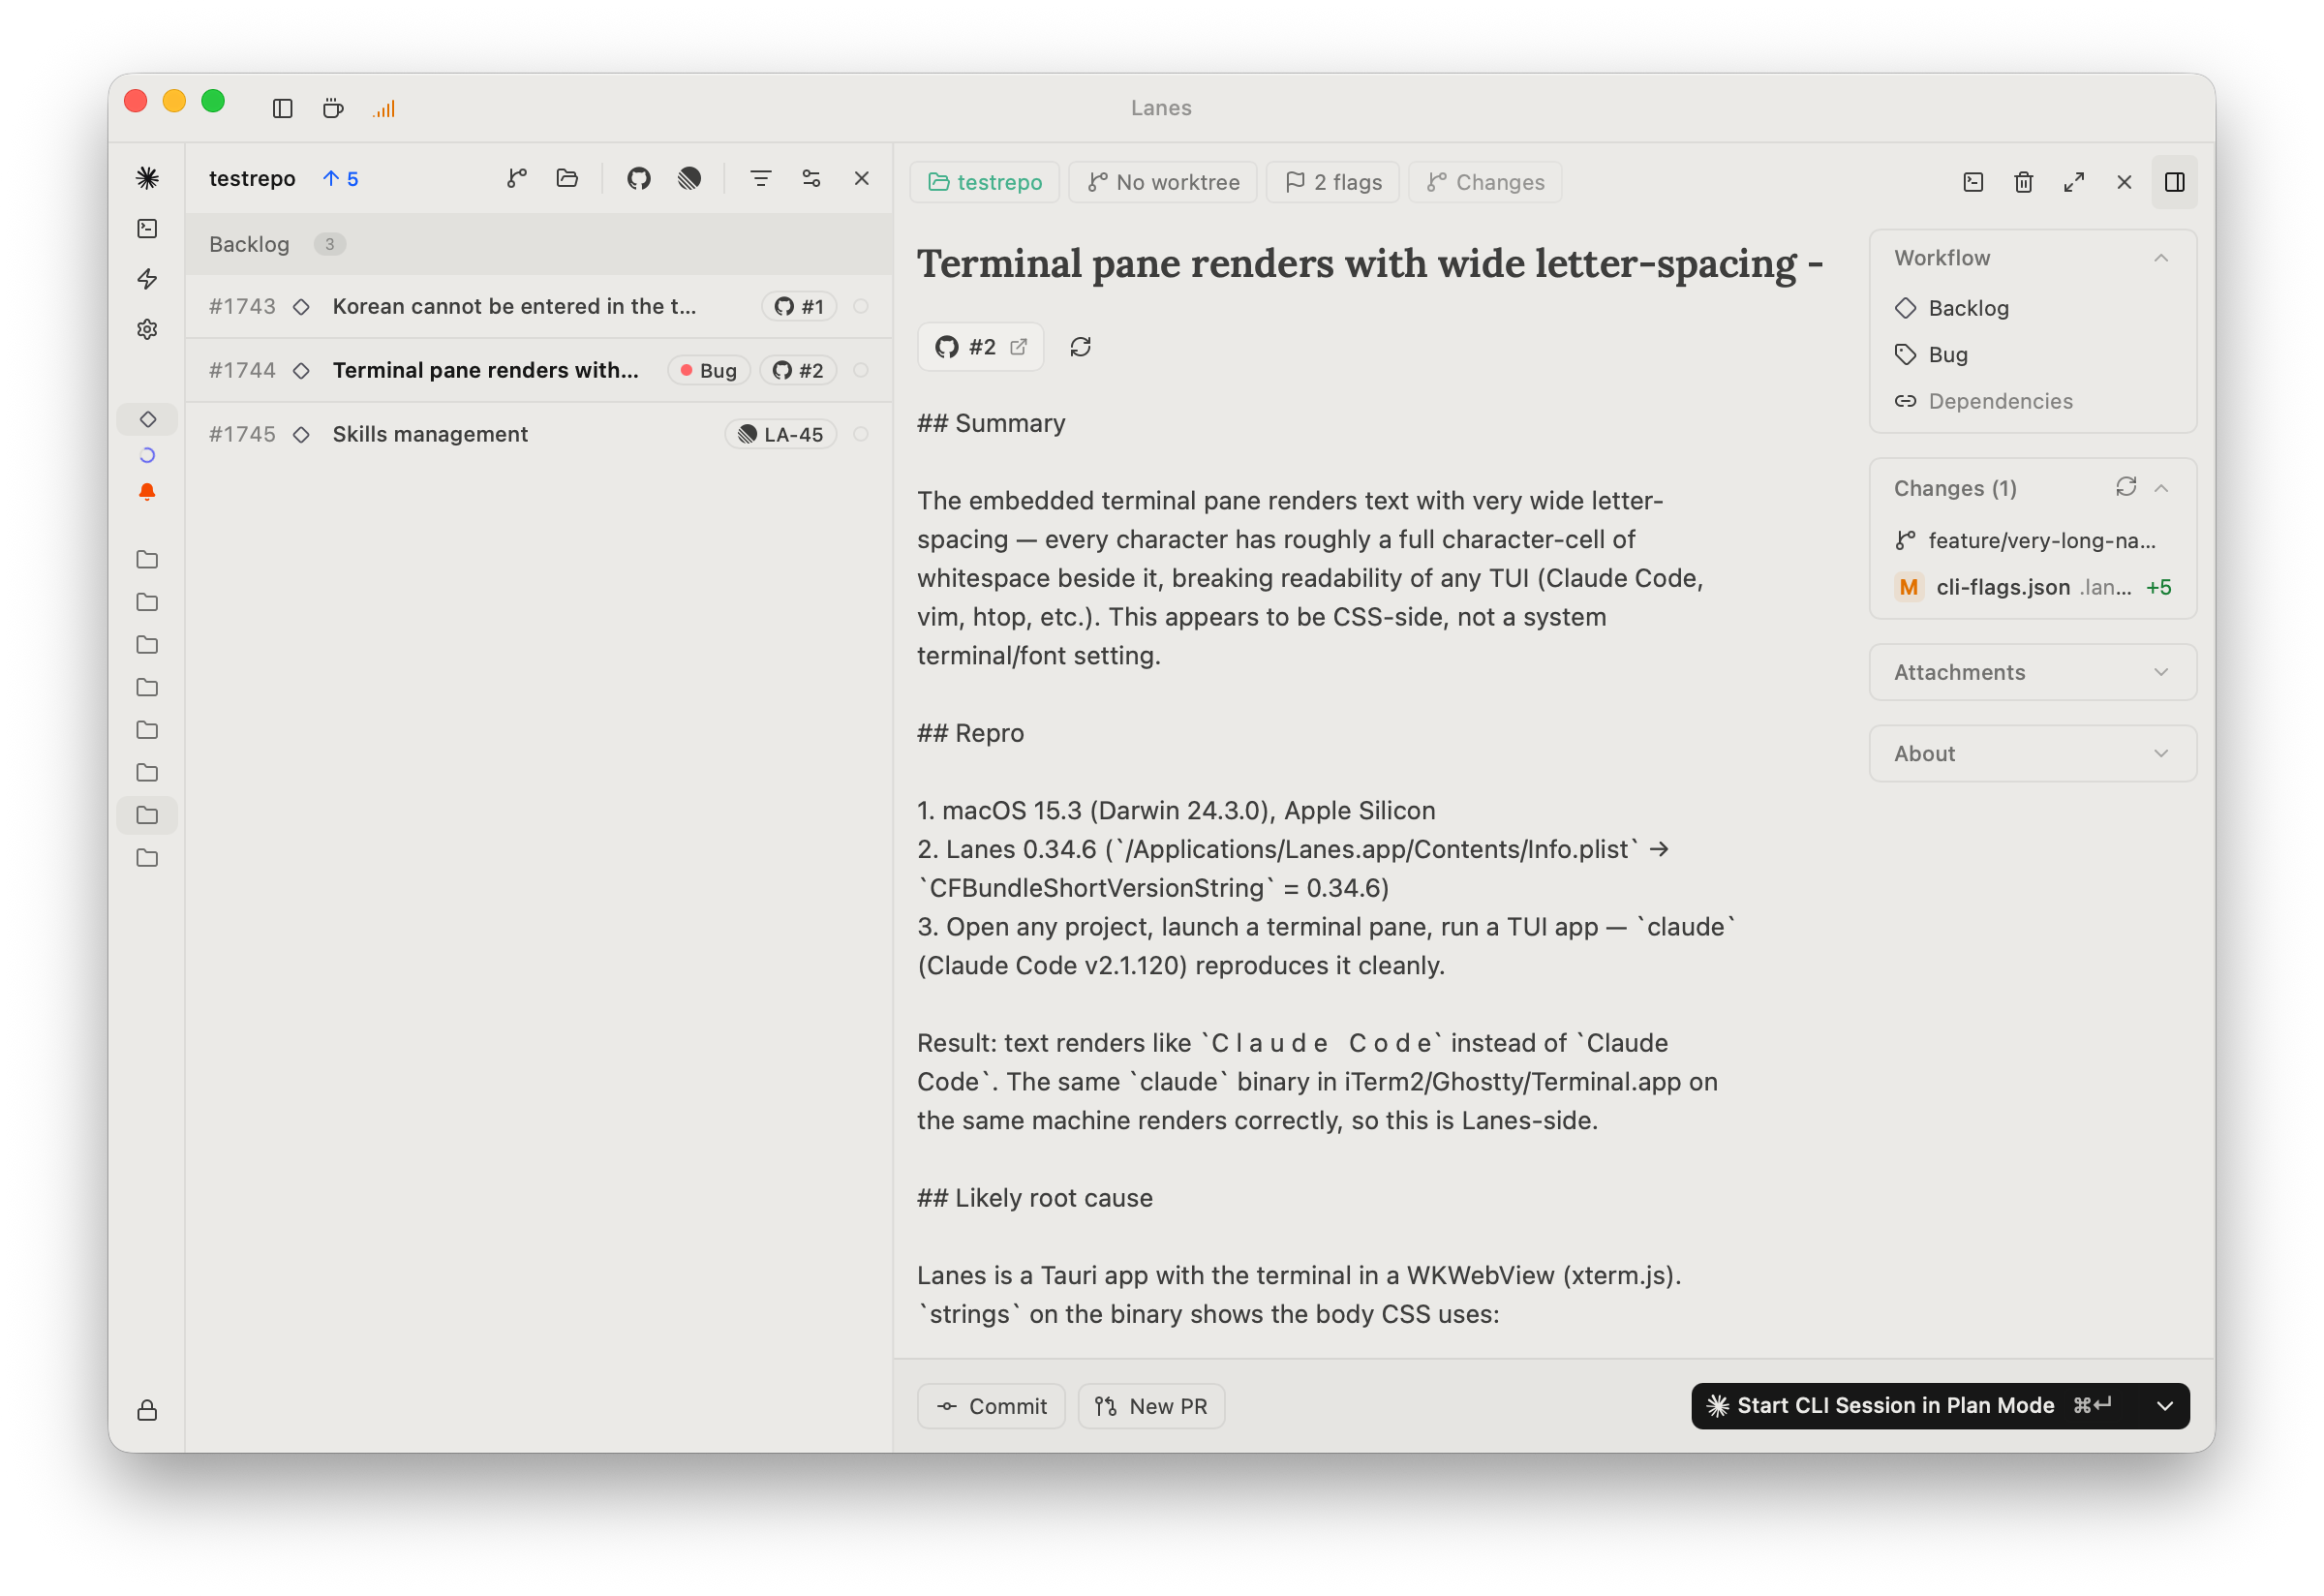Select task Terminal pane renders with
This screenshot has height=1596, width=2324.
tap(539, 370)
